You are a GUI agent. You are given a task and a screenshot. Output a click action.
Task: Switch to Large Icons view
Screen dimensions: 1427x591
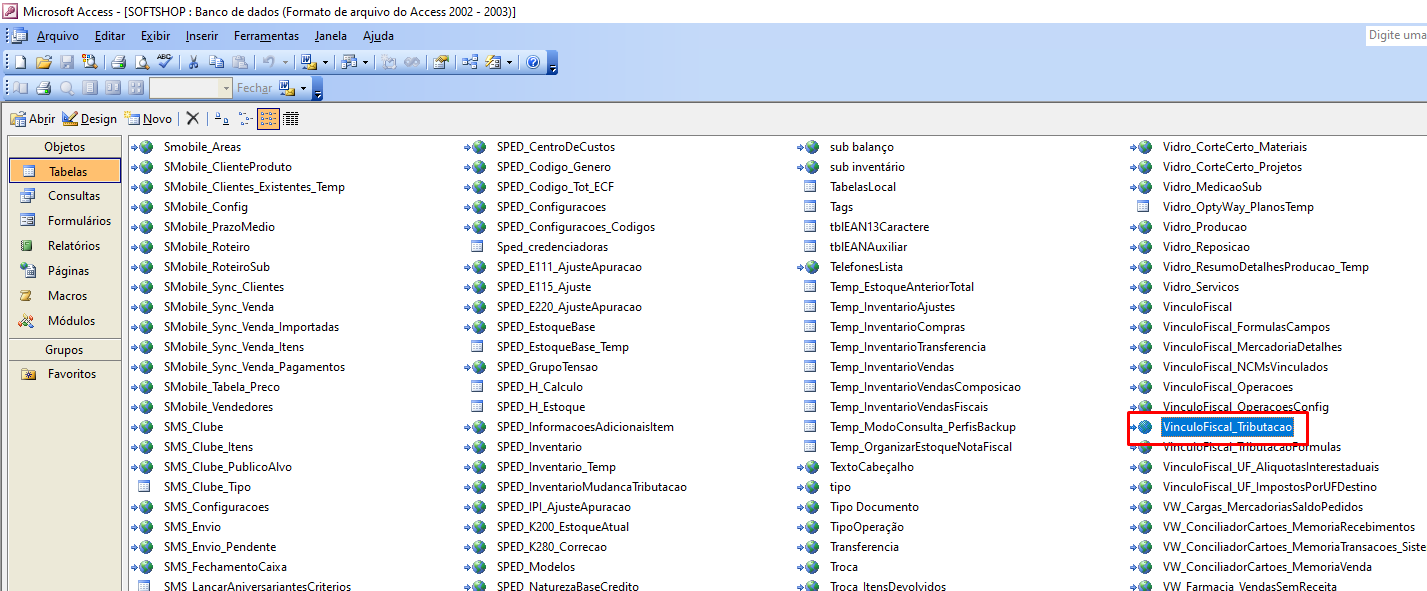click(221, 119)
